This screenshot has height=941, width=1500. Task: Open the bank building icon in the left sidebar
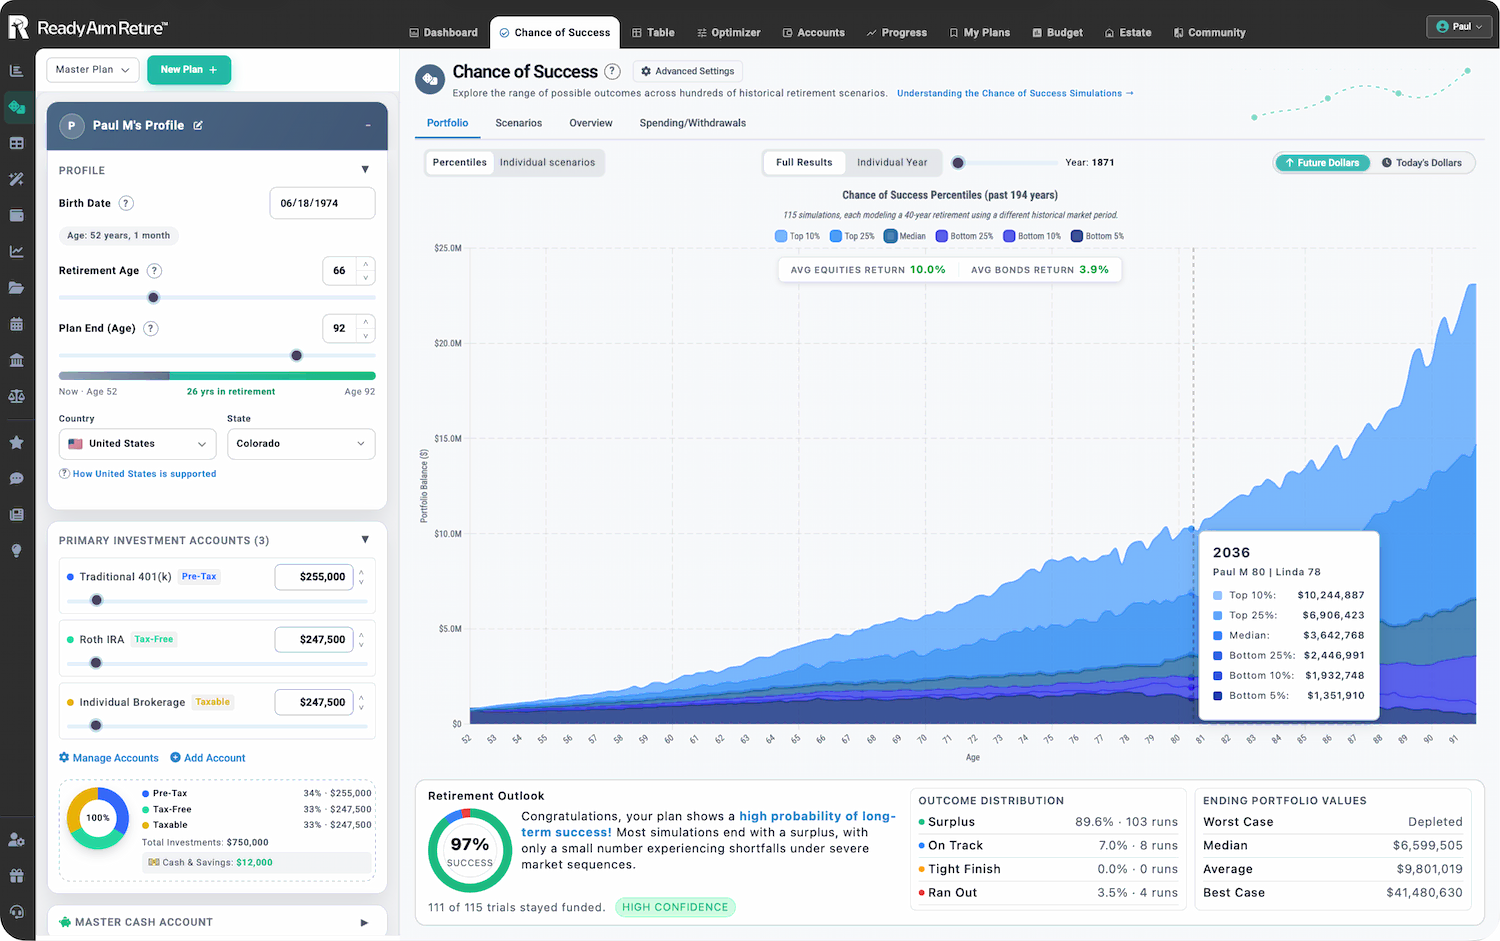click(x=17, y=360)
